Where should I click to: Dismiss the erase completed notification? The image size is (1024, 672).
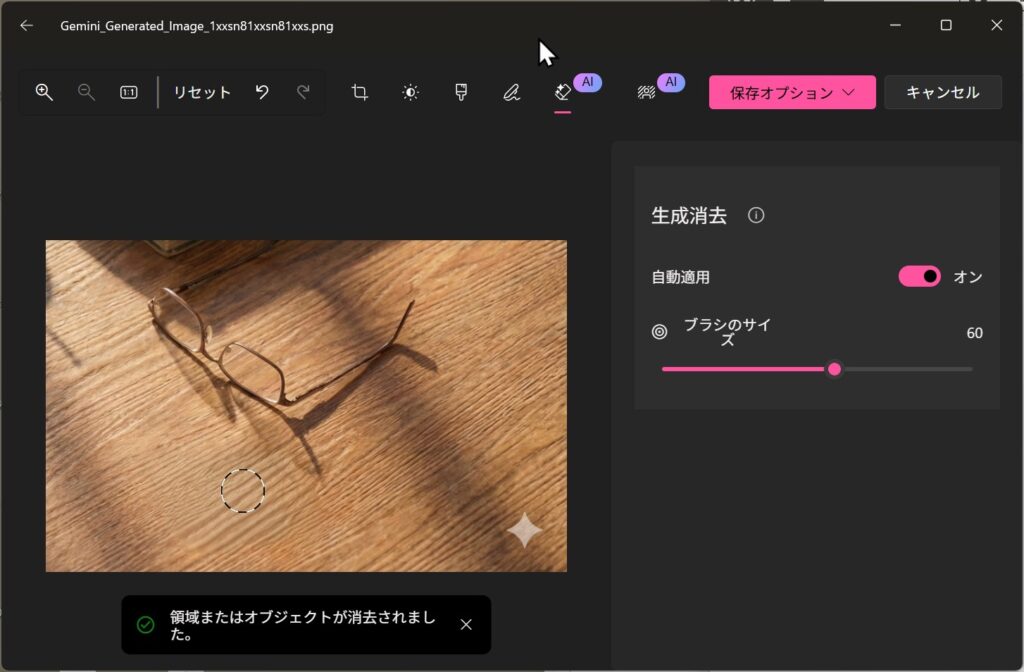tap(466, 625)
